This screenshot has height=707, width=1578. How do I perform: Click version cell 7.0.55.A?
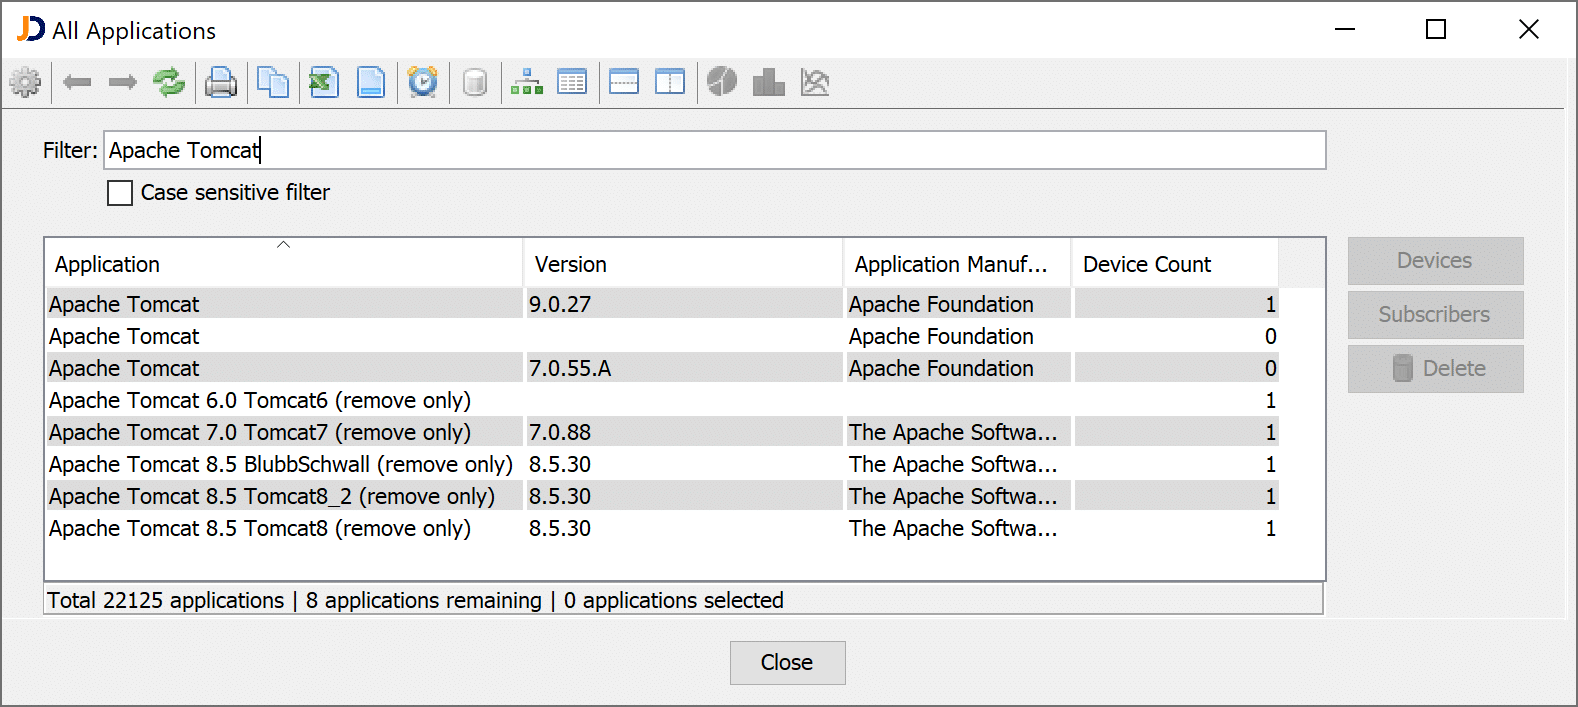click(684, 368)
